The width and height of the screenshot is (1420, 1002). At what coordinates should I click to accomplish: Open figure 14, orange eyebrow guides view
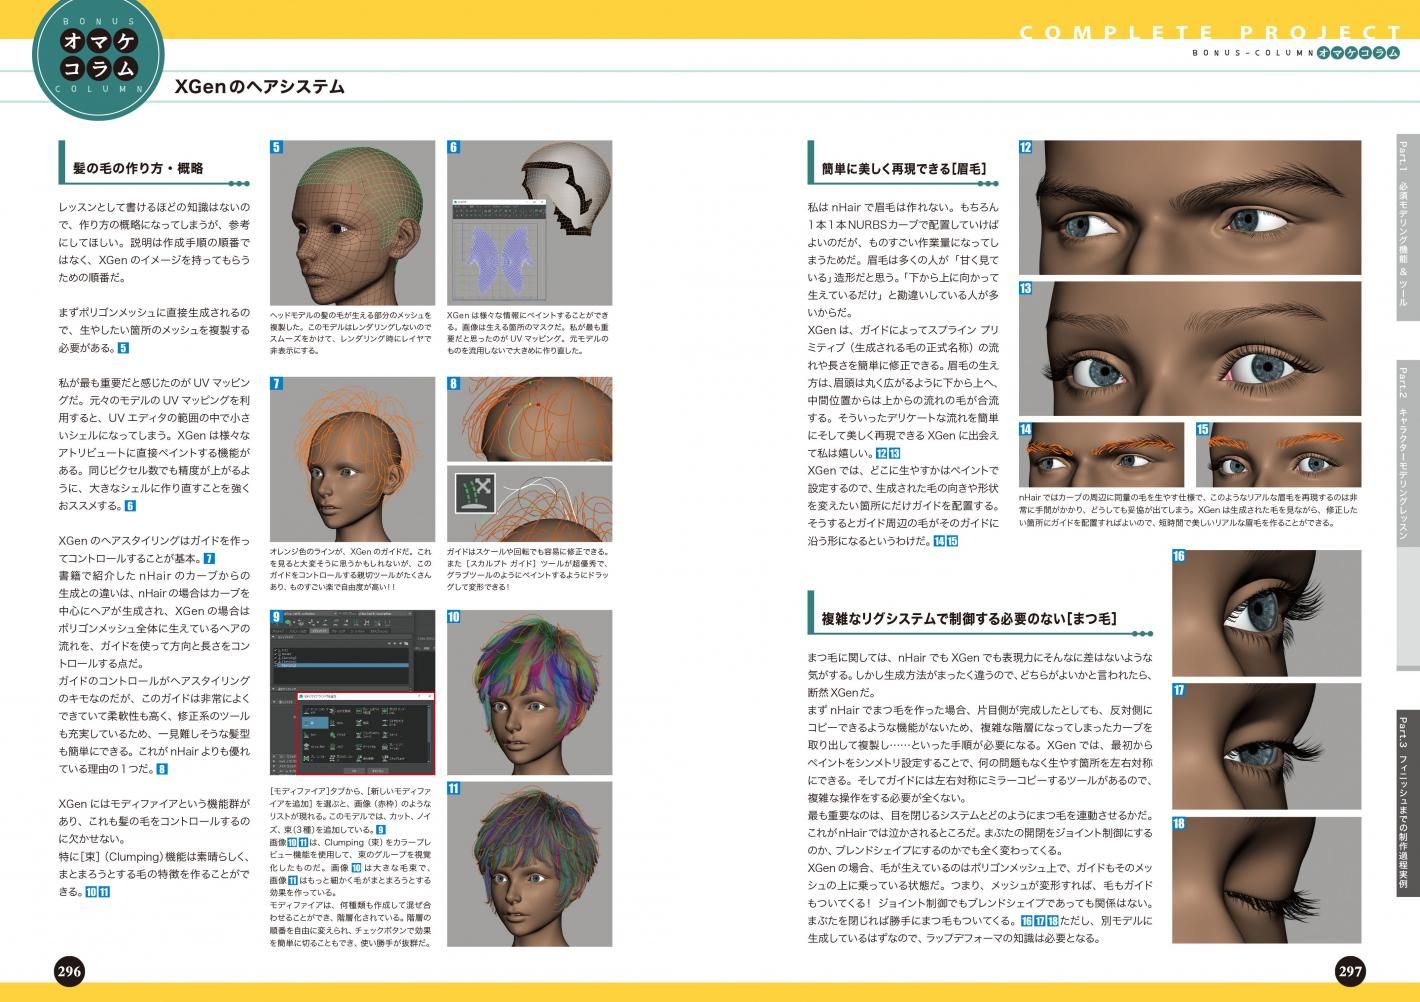point(1101,454)
